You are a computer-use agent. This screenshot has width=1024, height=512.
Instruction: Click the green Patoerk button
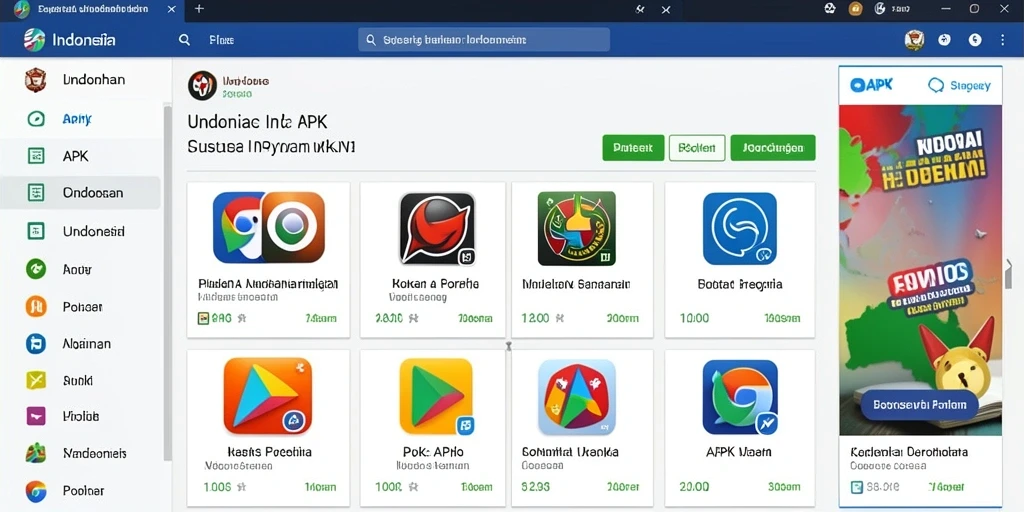633,148
